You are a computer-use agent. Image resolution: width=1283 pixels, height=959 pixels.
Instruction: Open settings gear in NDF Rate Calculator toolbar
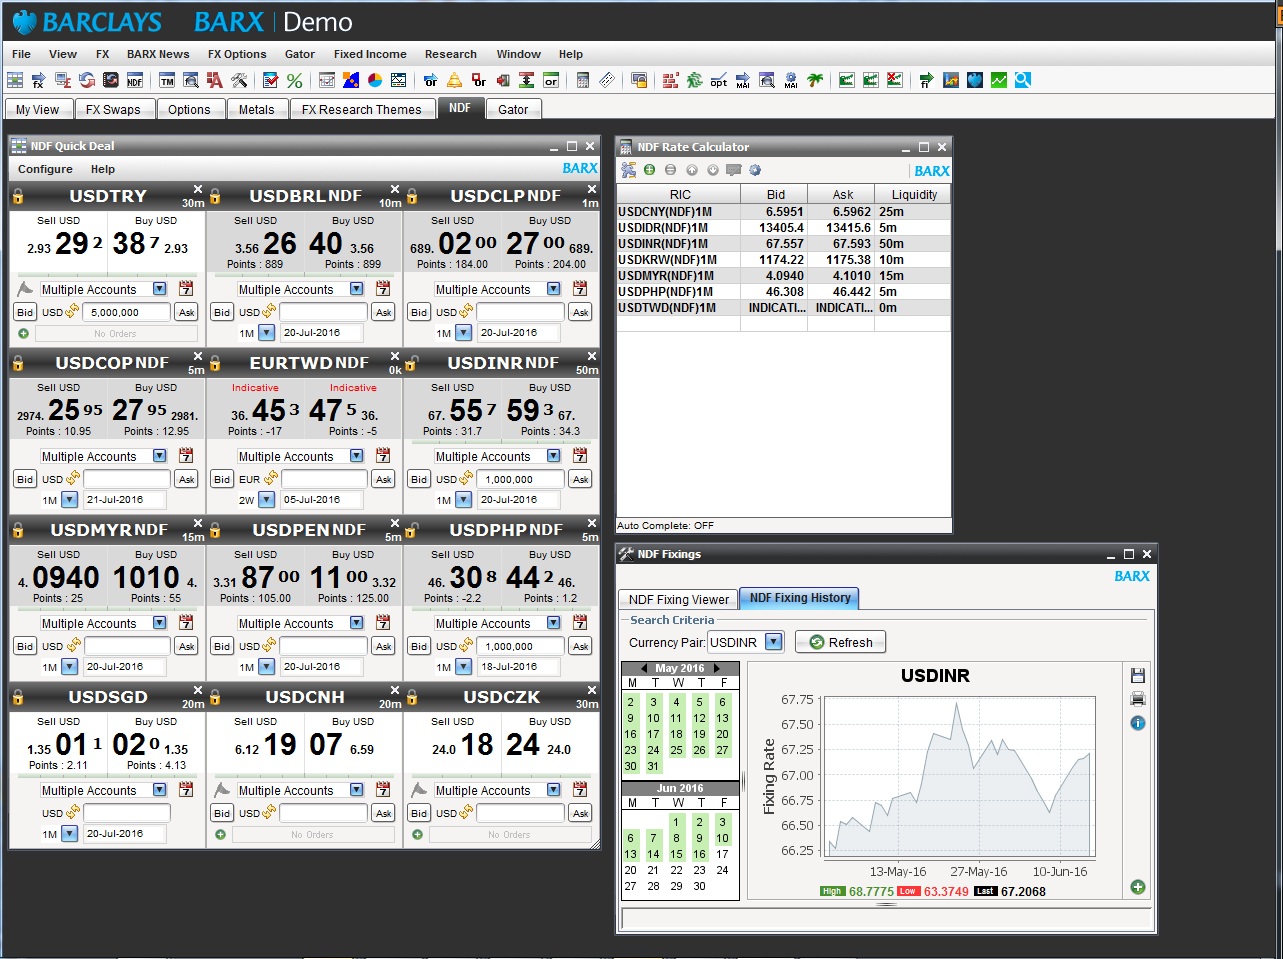pyautogui.click(x=755, y=170)
